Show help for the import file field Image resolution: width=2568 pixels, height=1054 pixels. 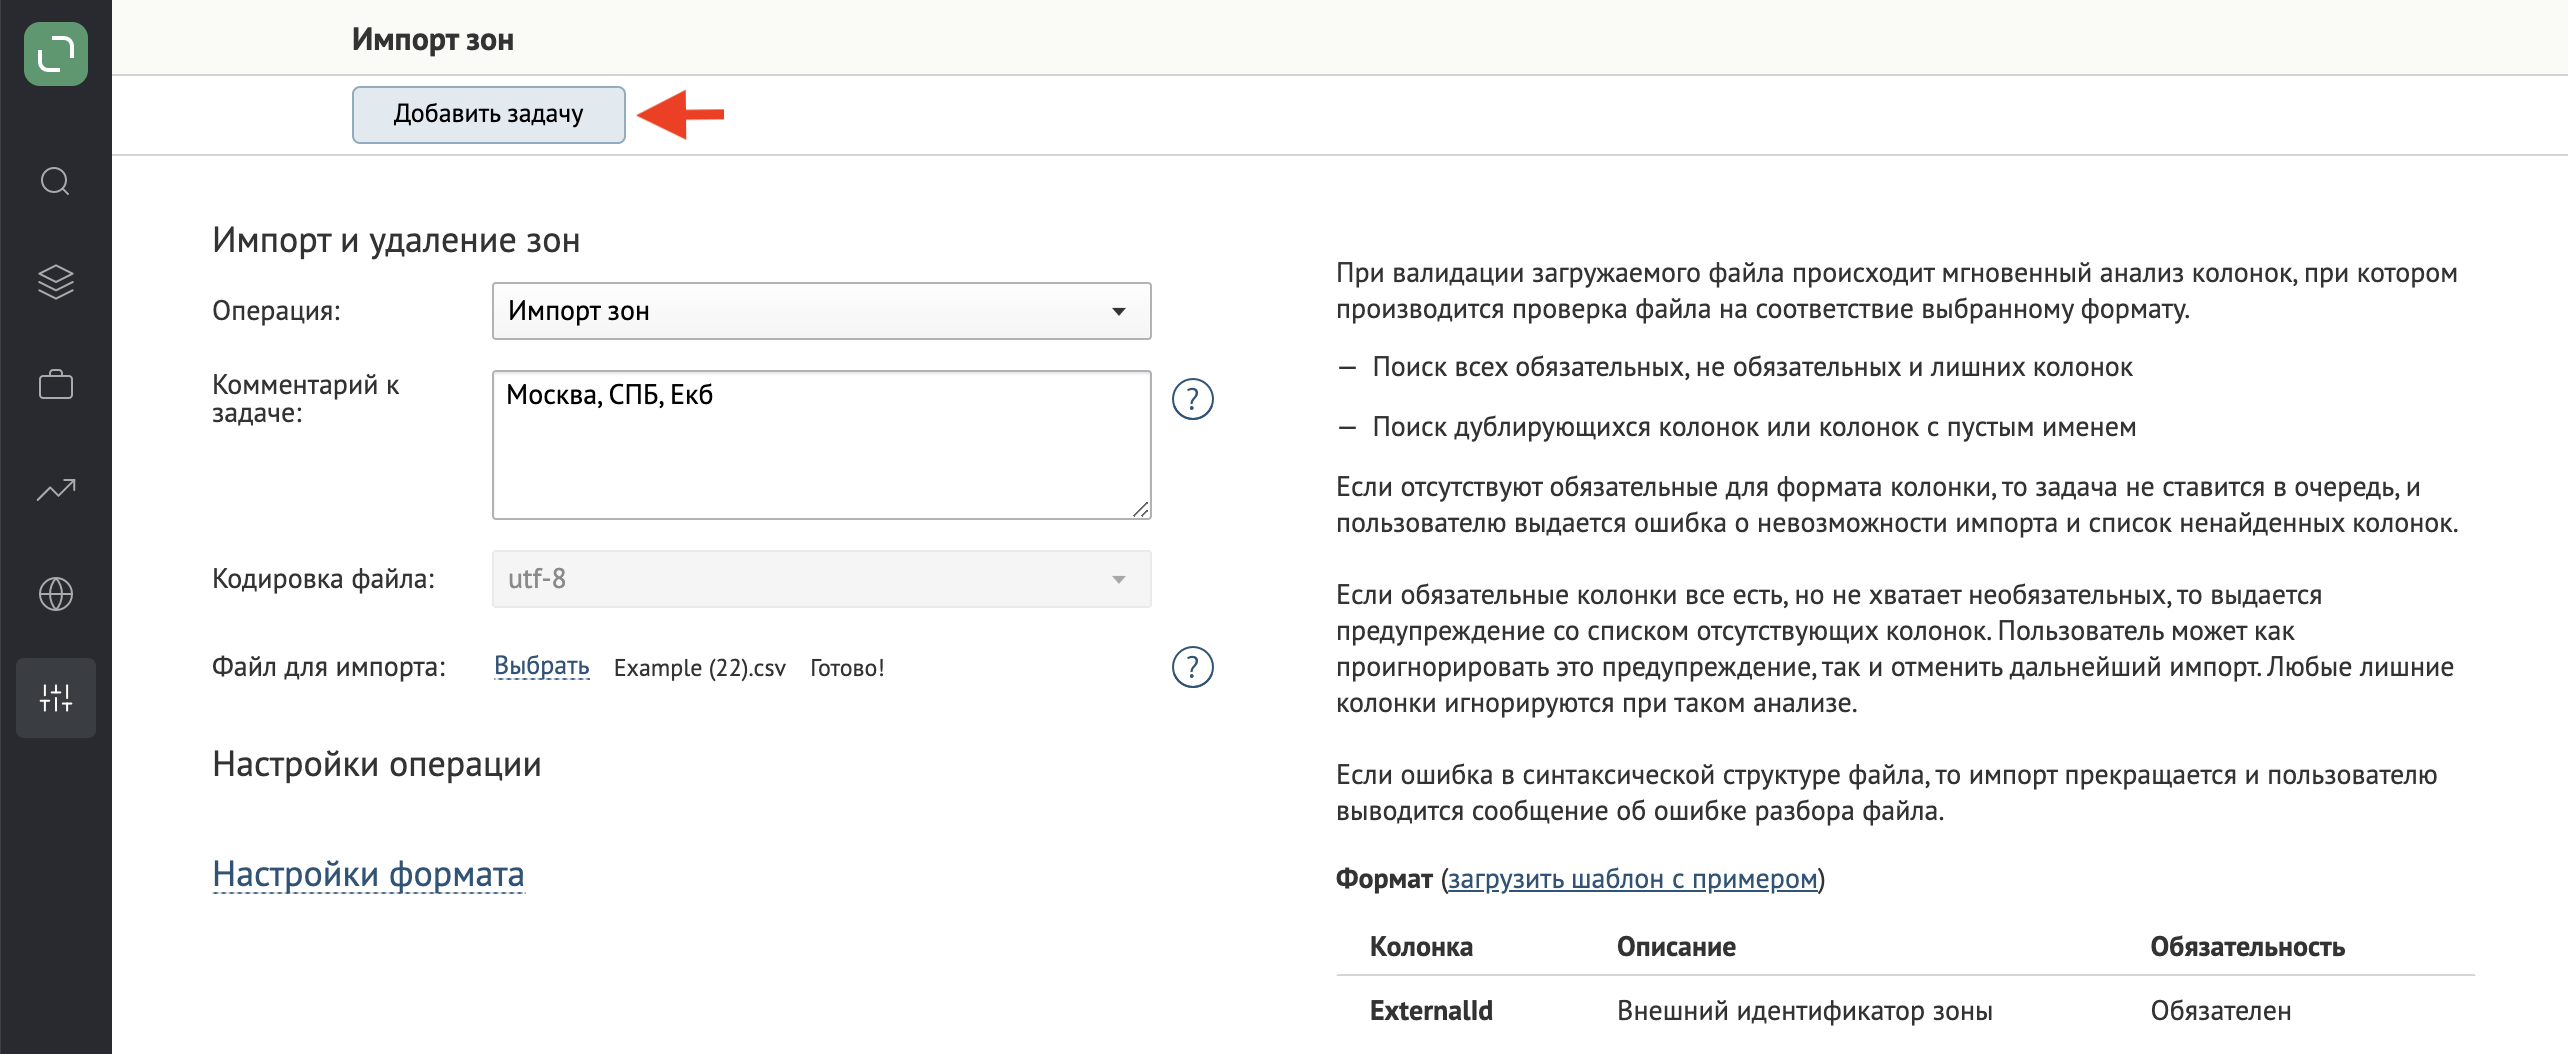[x=1193, y=668]
